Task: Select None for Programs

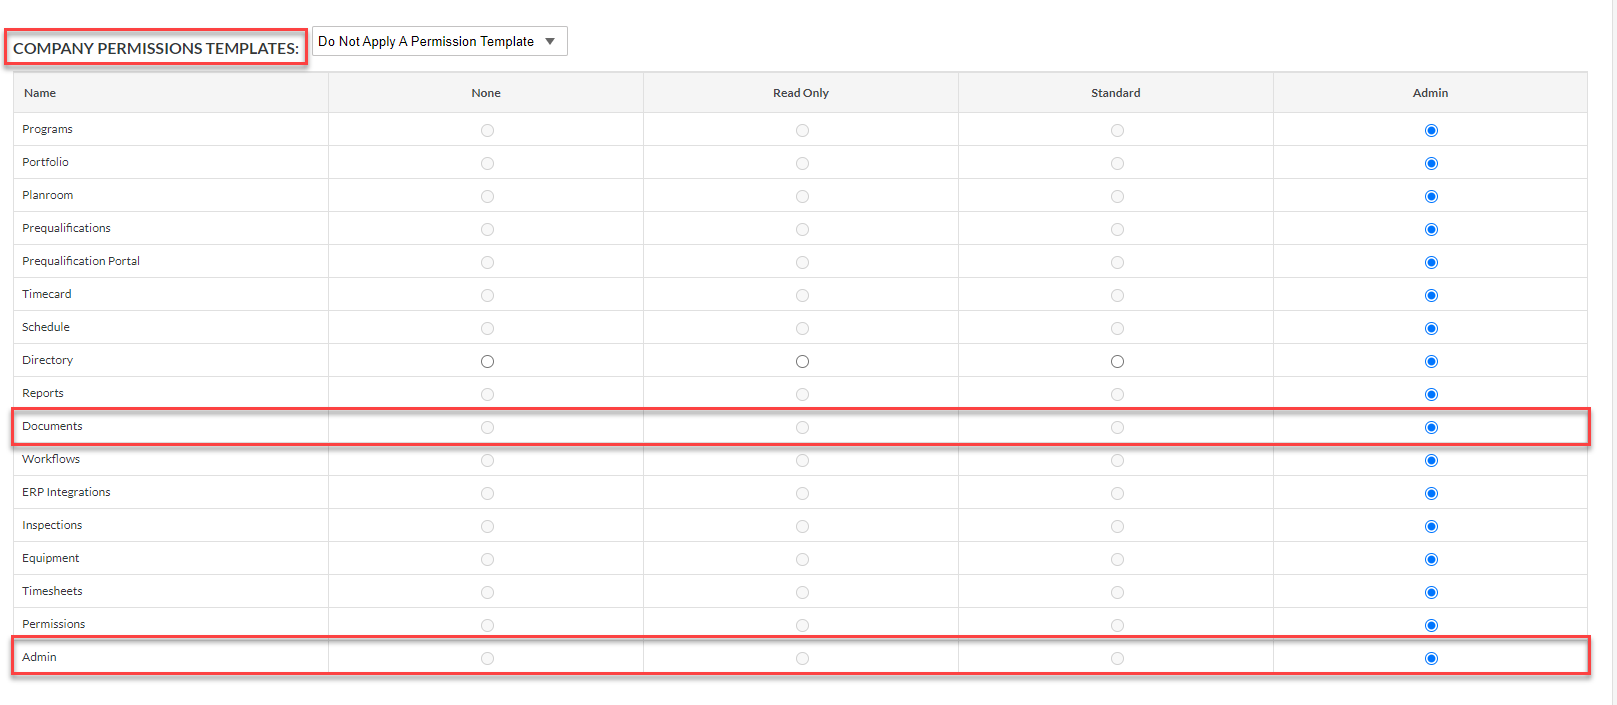Action: pyautogui.click(x=487, y=130)
